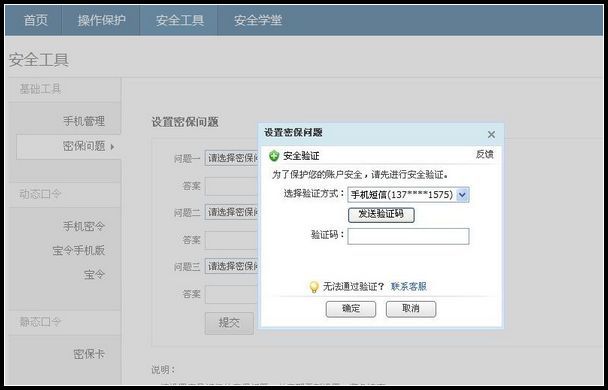
Task: Click the 反馈 link in dialog
Action: tap(484, 154)
